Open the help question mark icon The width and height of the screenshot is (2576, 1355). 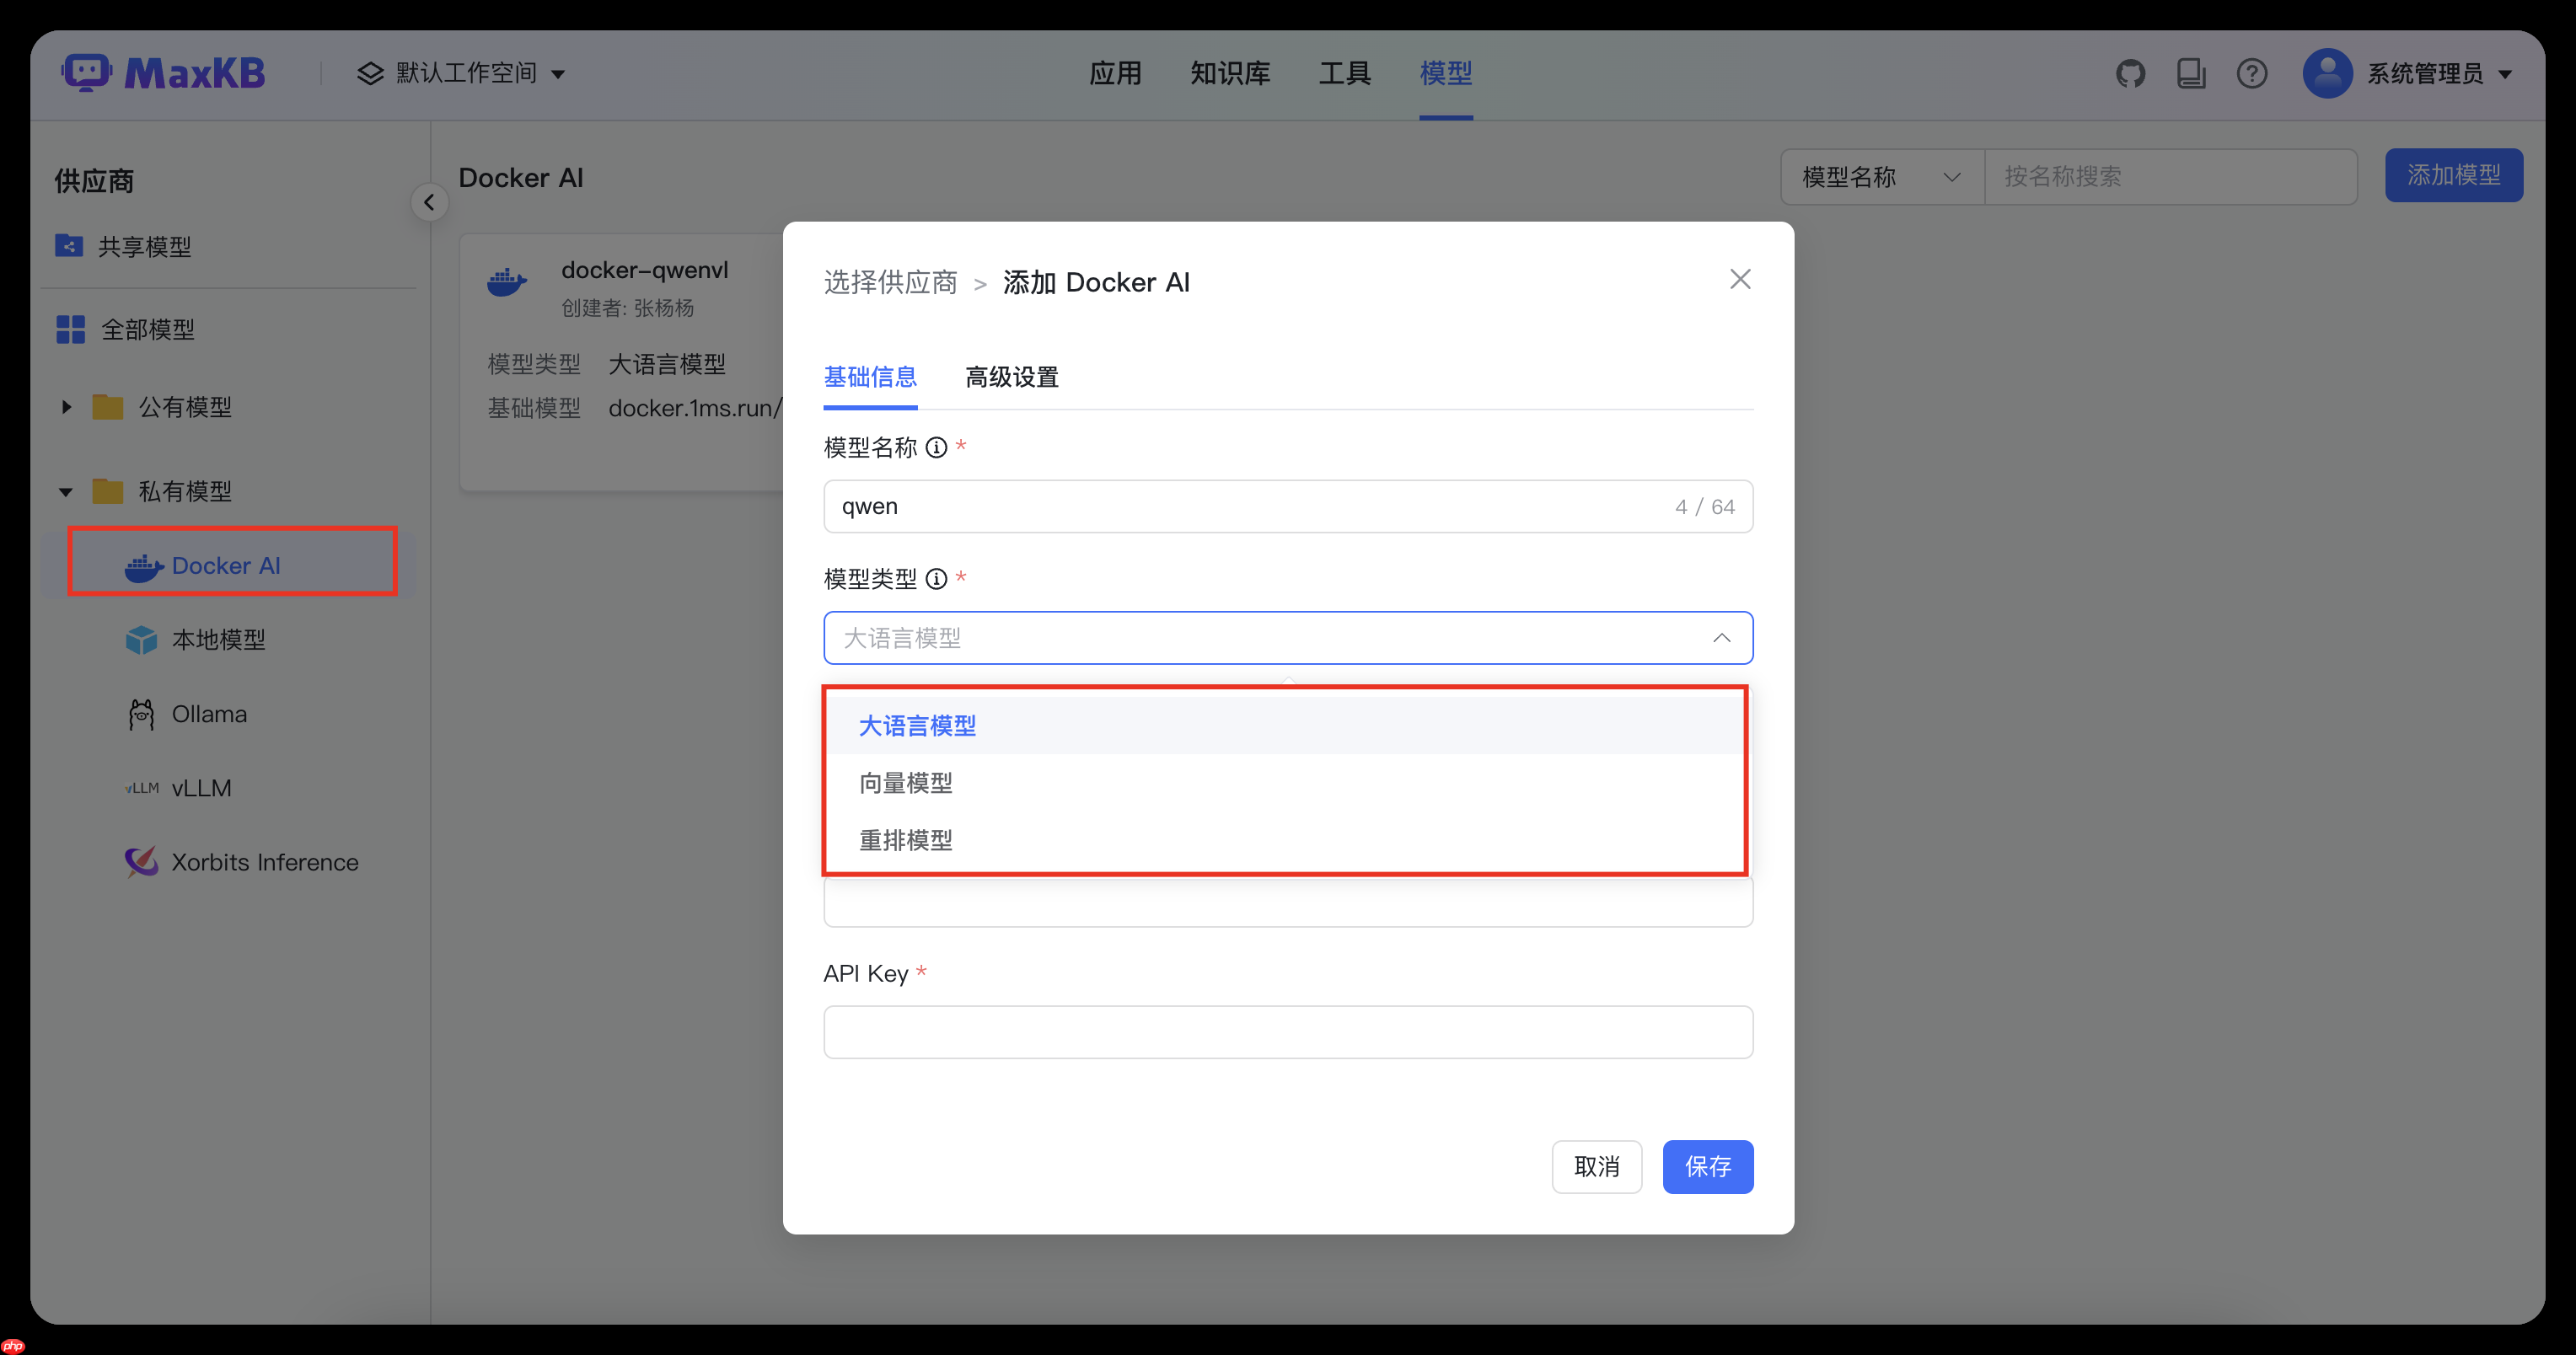(2251, 72)
